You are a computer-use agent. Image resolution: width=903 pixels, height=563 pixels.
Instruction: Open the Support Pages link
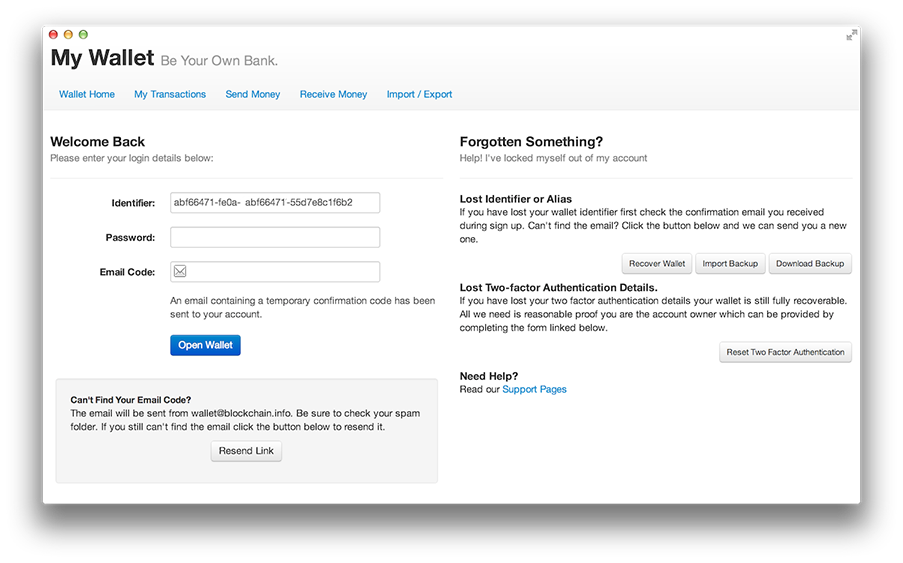click(x=534, y=390)
